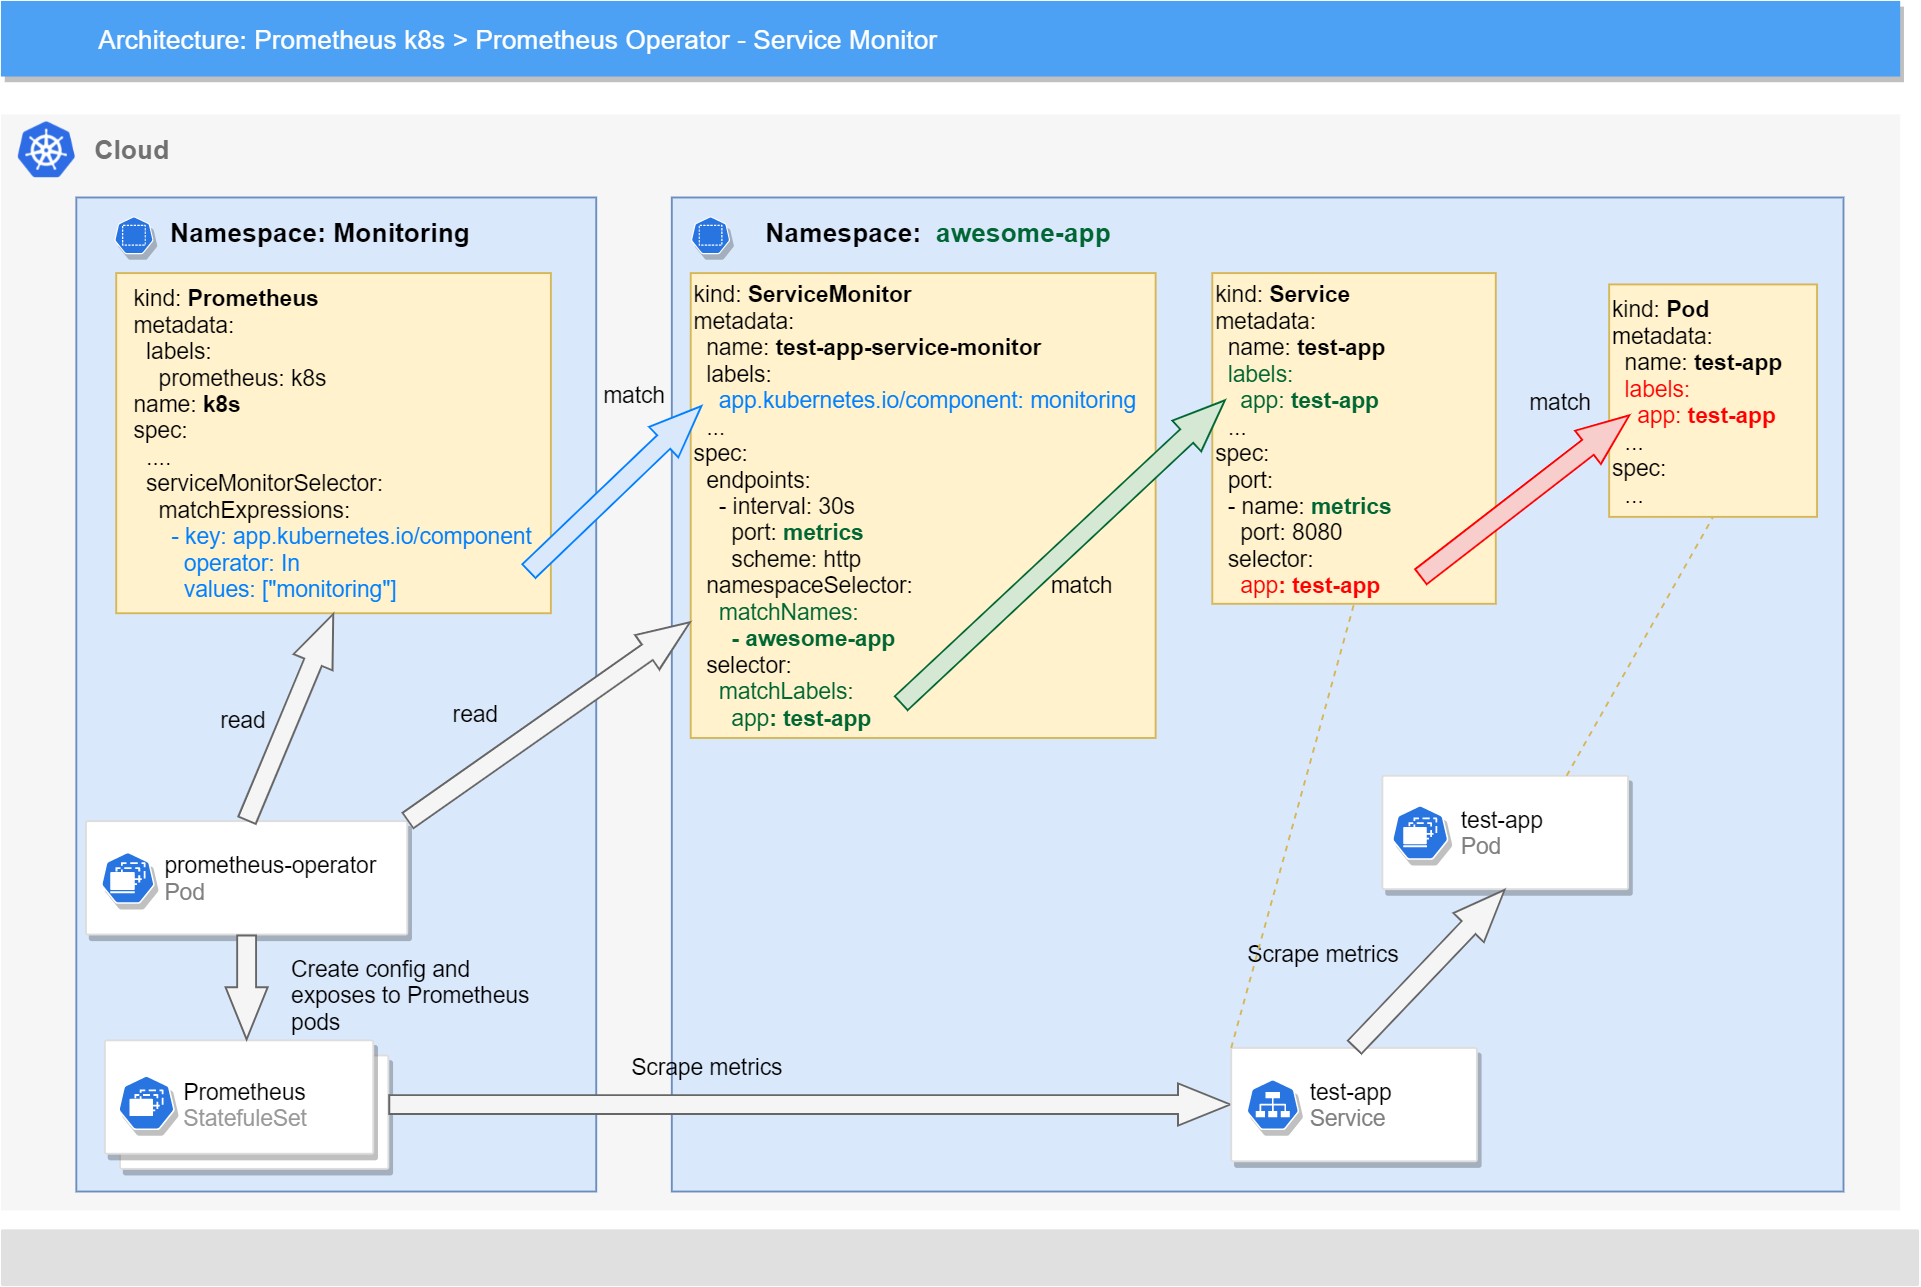Click 'port: 8080' line
Image resolution: width=1921 pixels, height=1287 pixels.
tap(1291, 532)
